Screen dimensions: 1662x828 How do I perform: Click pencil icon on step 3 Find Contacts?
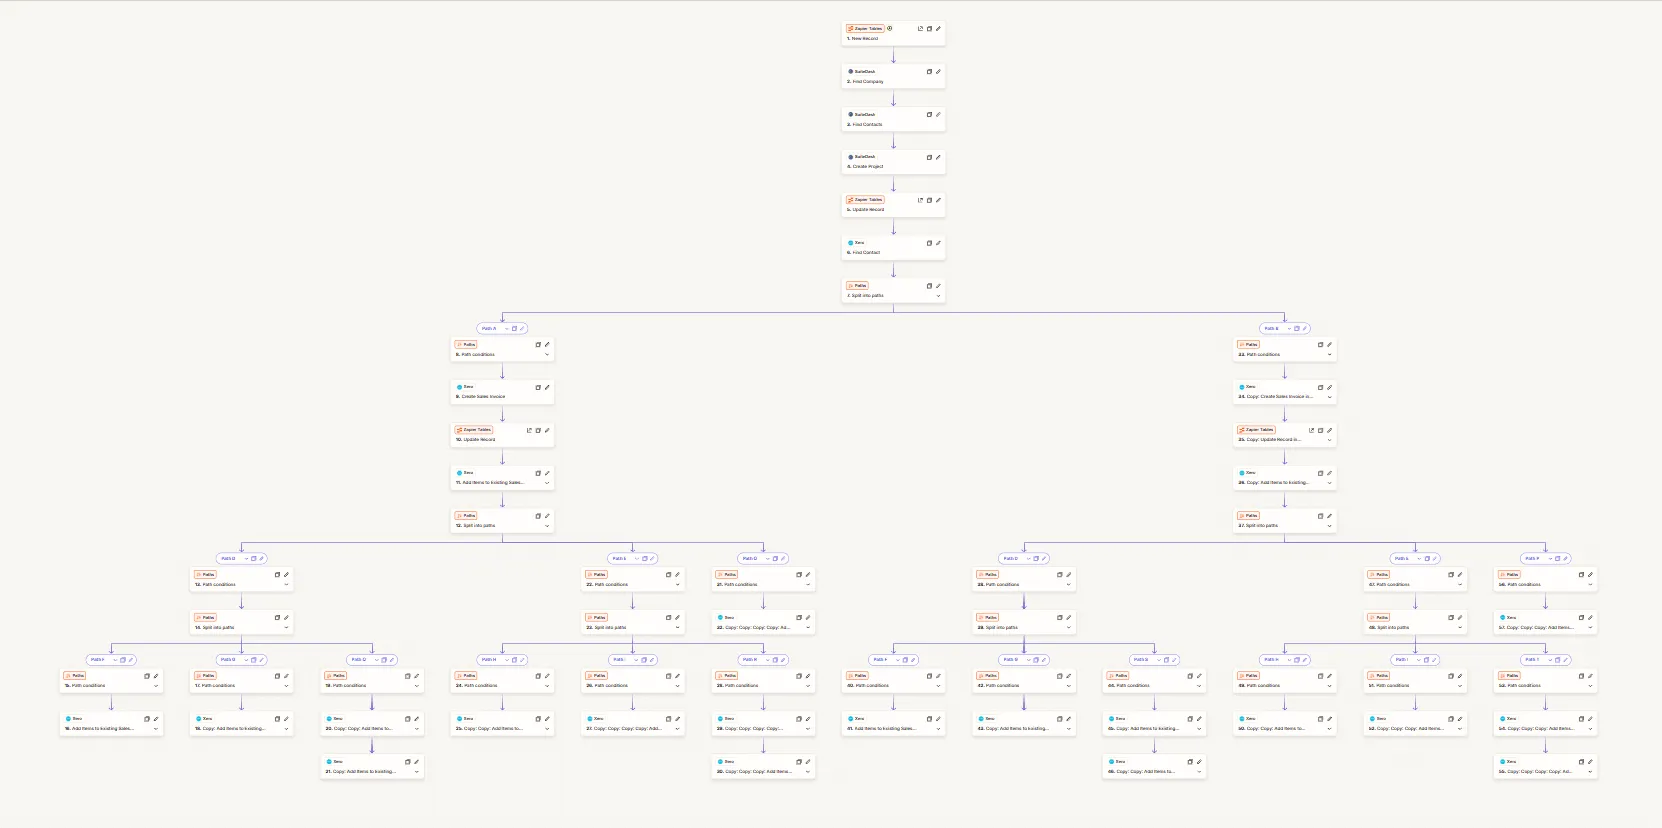pyautogui.click(x=938, y=115)
